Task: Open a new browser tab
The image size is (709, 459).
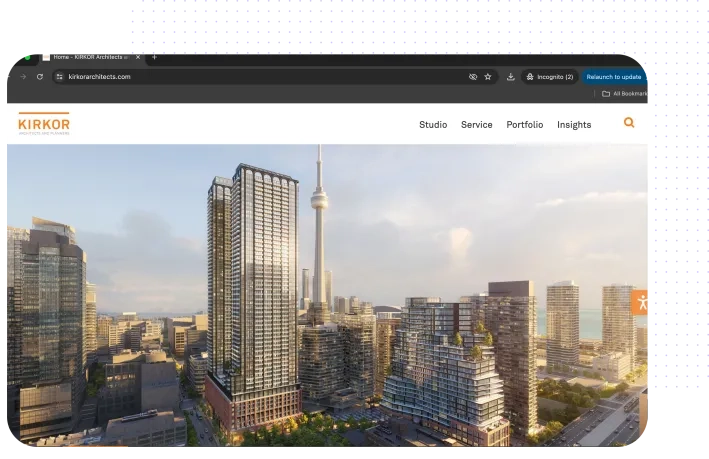Action: point(155,57)
